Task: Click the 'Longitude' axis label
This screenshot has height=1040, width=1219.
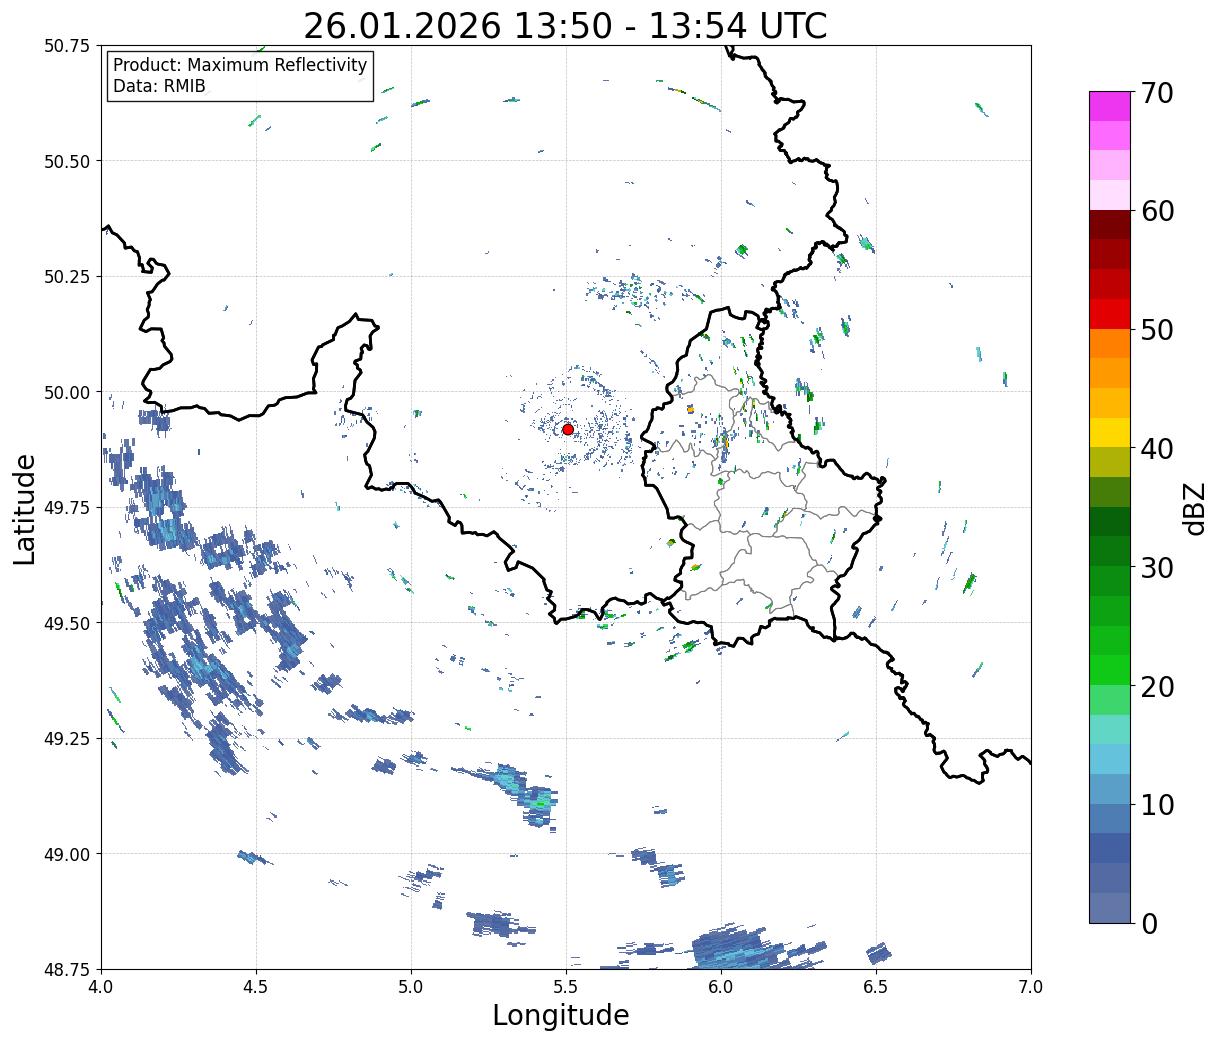Action: coord(561,1016)
